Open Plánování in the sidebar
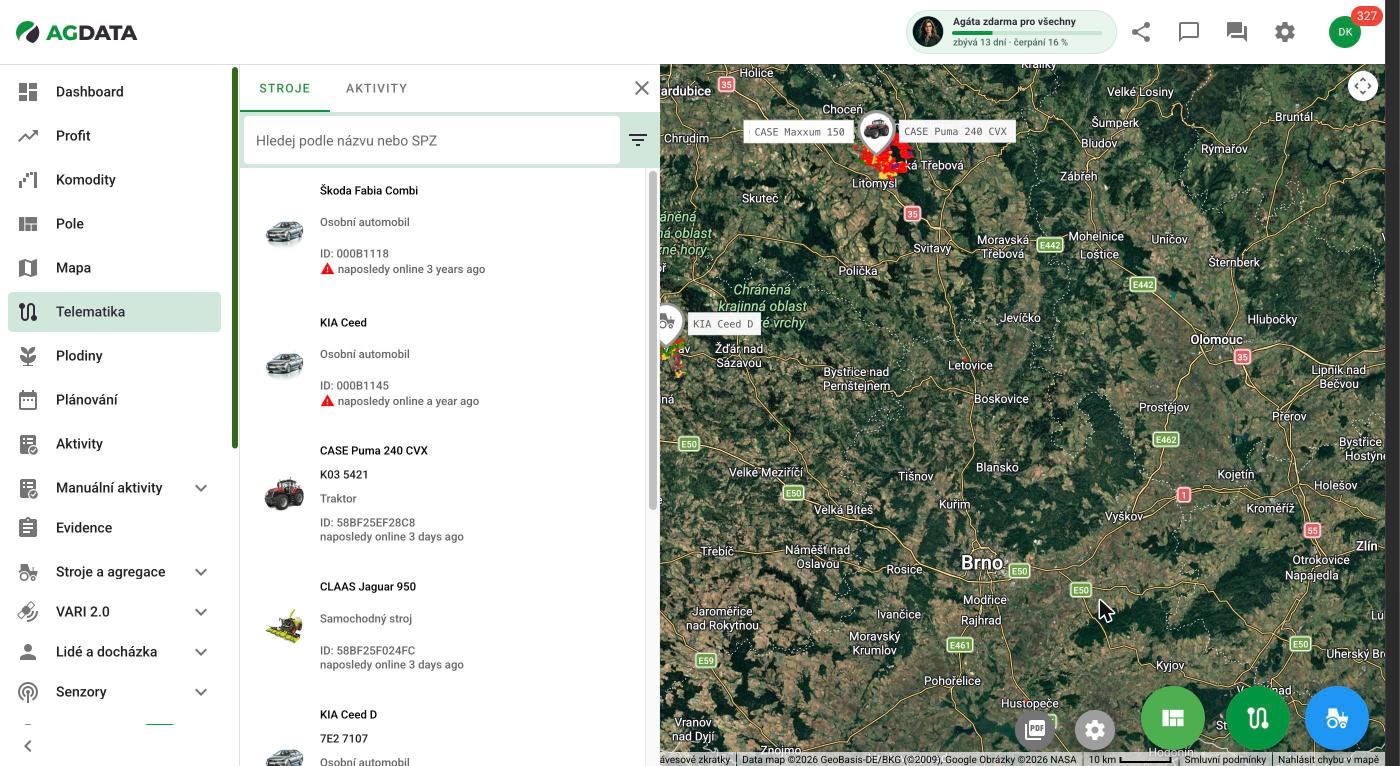This screenshot has height=766, width=1400. pos(114,400)
